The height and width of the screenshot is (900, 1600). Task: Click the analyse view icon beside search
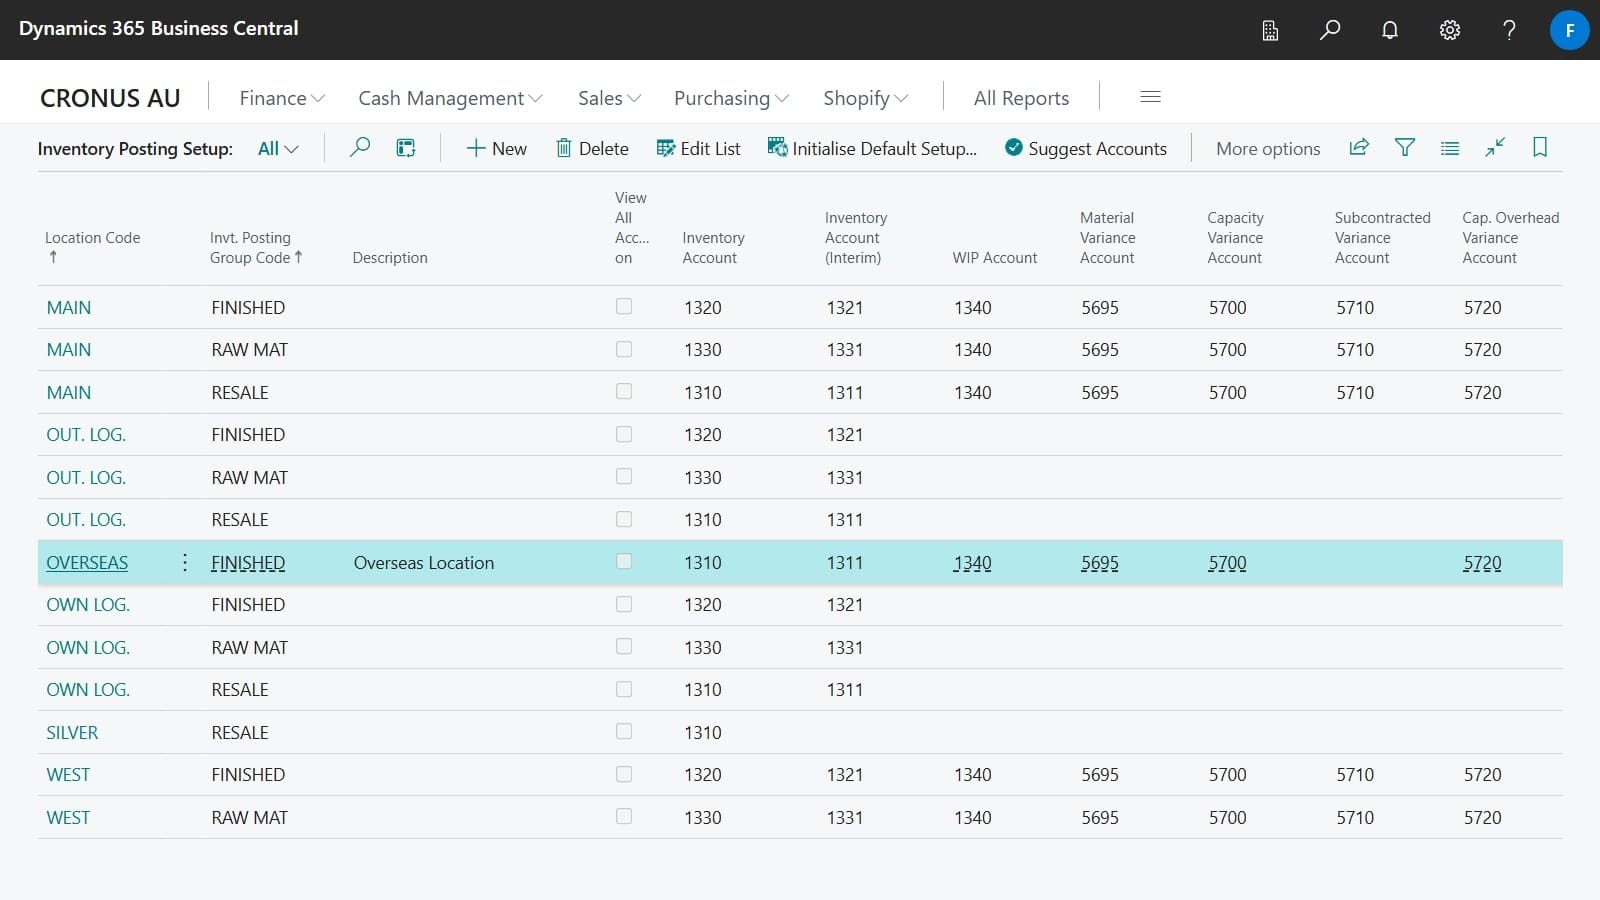pyautogui.click(x=405, y=148)
